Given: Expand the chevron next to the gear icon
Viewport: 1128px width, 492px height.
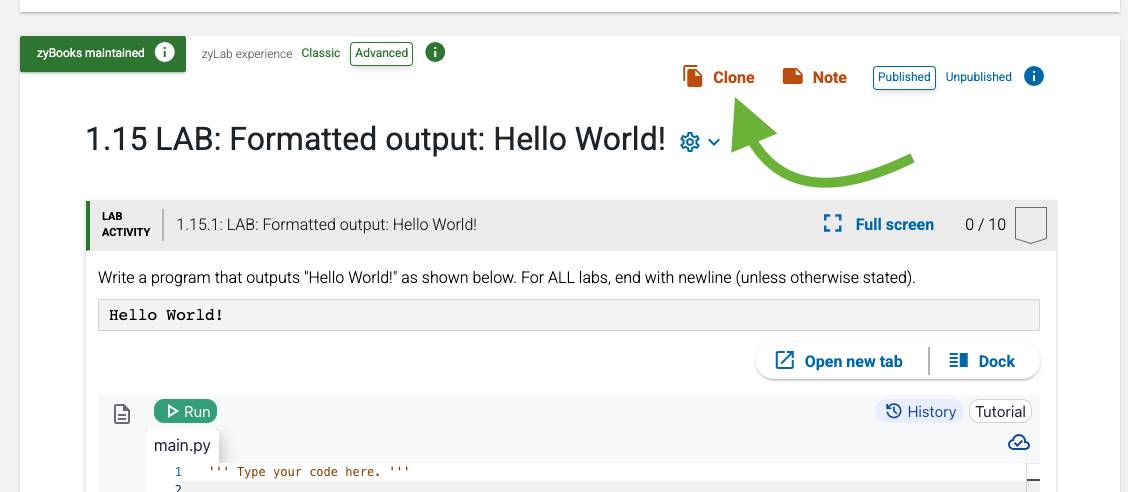Looking at the screenshot, I should pyautogui.click(x=714, y=142).
